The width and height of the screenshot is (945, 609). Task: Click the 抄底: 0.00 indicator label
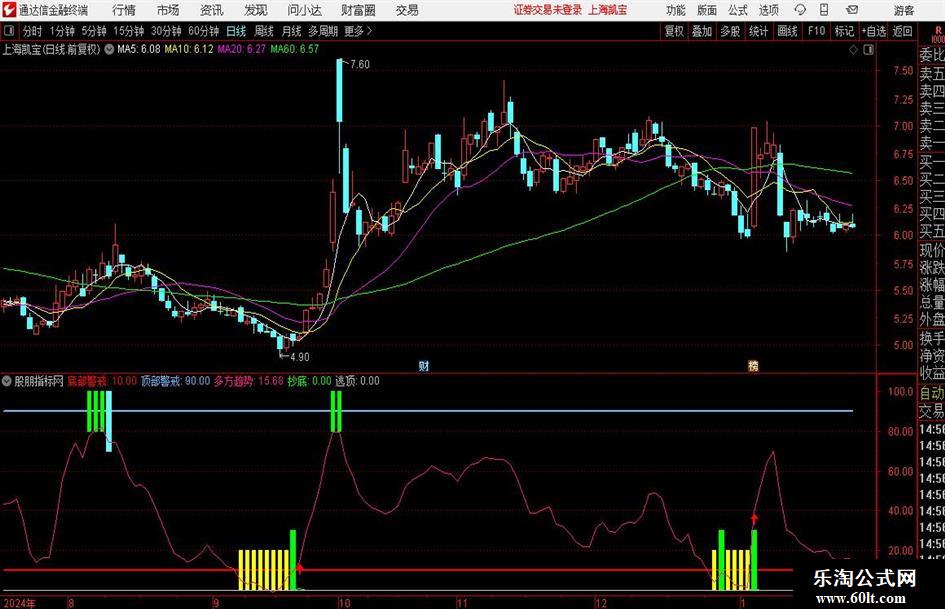pos(309,381)
